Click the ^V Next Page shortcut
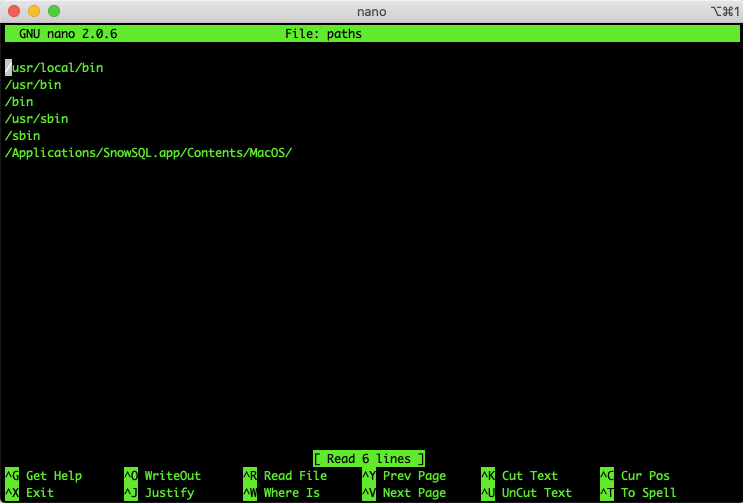743x503 pixels. click(x=404, y=493)
